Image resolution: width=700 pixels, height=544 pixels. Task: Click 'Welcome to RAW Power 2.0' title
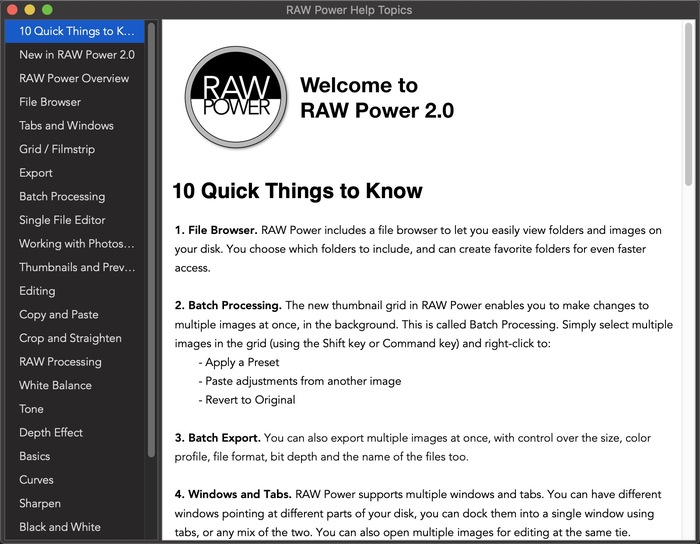tap(377, 98)
